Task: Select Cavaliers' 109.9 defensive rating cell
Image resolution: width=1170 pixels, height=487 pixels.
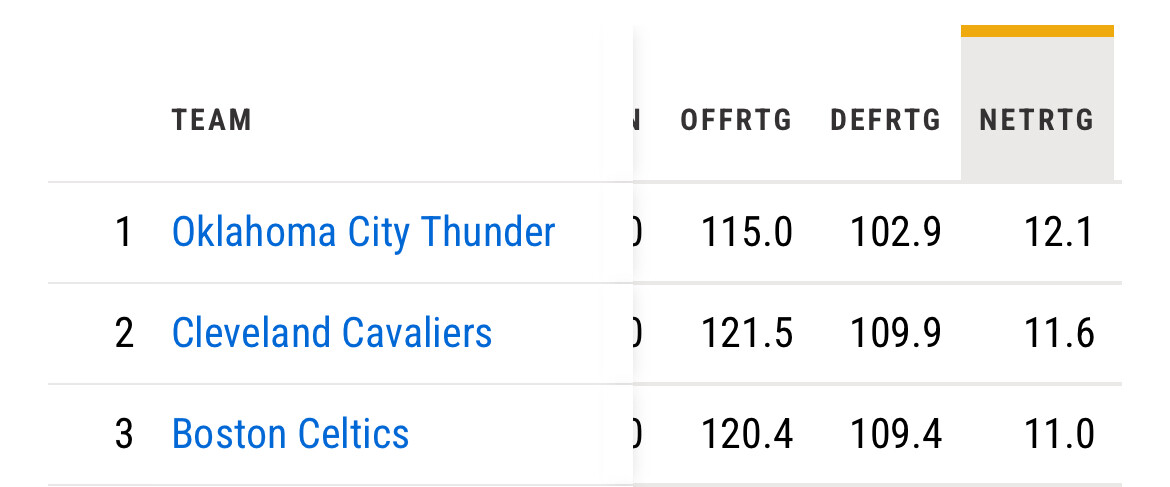Action: 895,333
